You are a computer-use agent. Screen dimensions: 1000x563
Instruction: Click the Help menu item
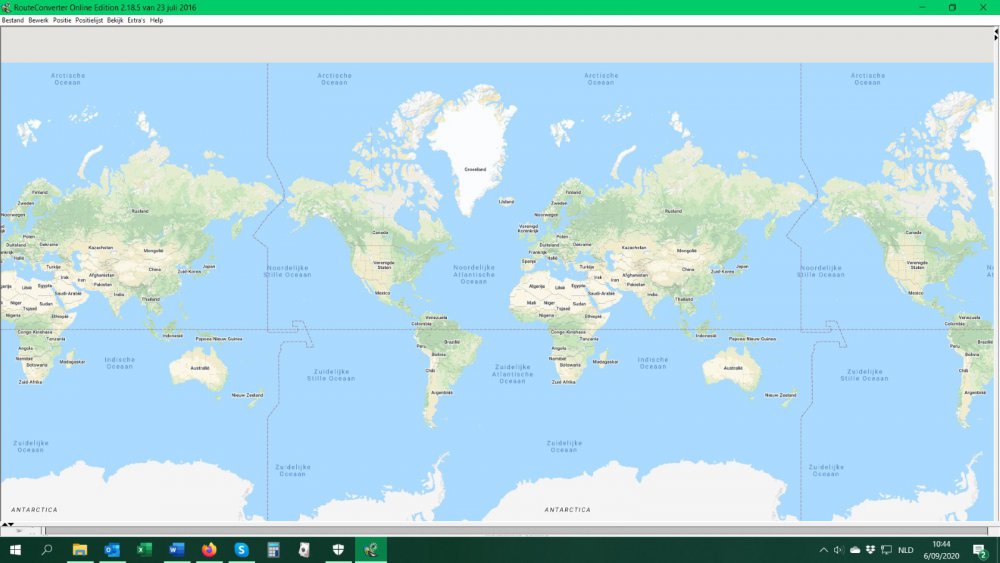pyautogui.click(x=156, y=20)
